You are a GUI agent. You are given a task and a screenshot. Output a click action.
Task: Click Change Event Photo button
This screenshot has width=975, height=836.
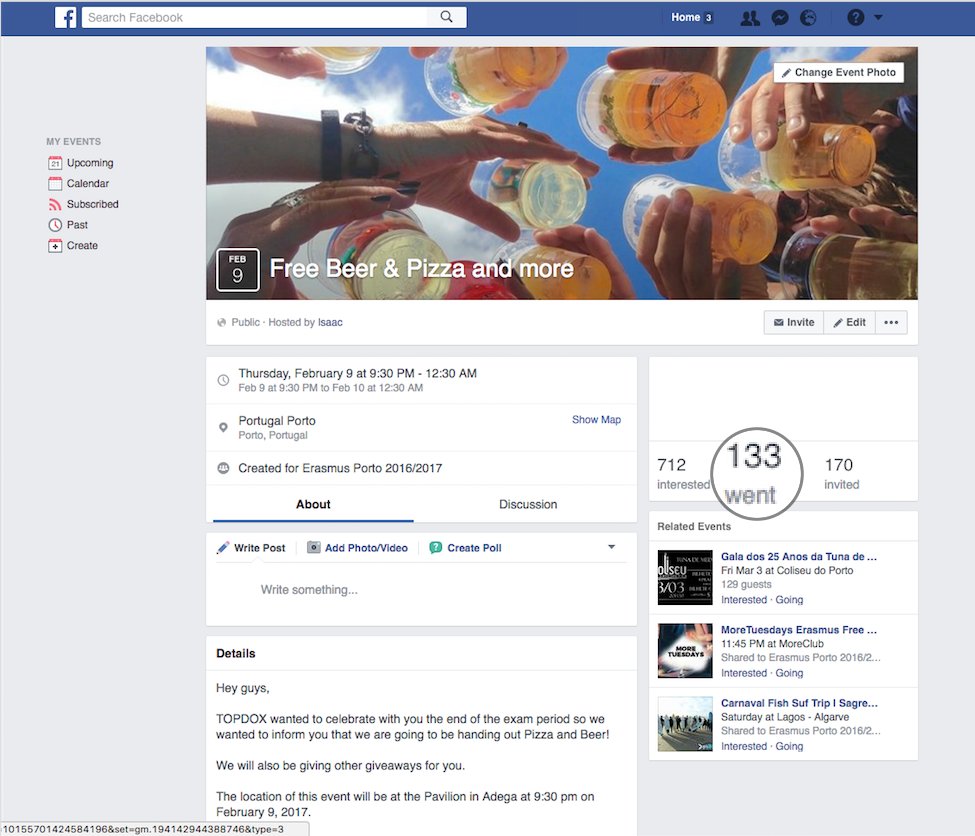[x=838, y=72]
